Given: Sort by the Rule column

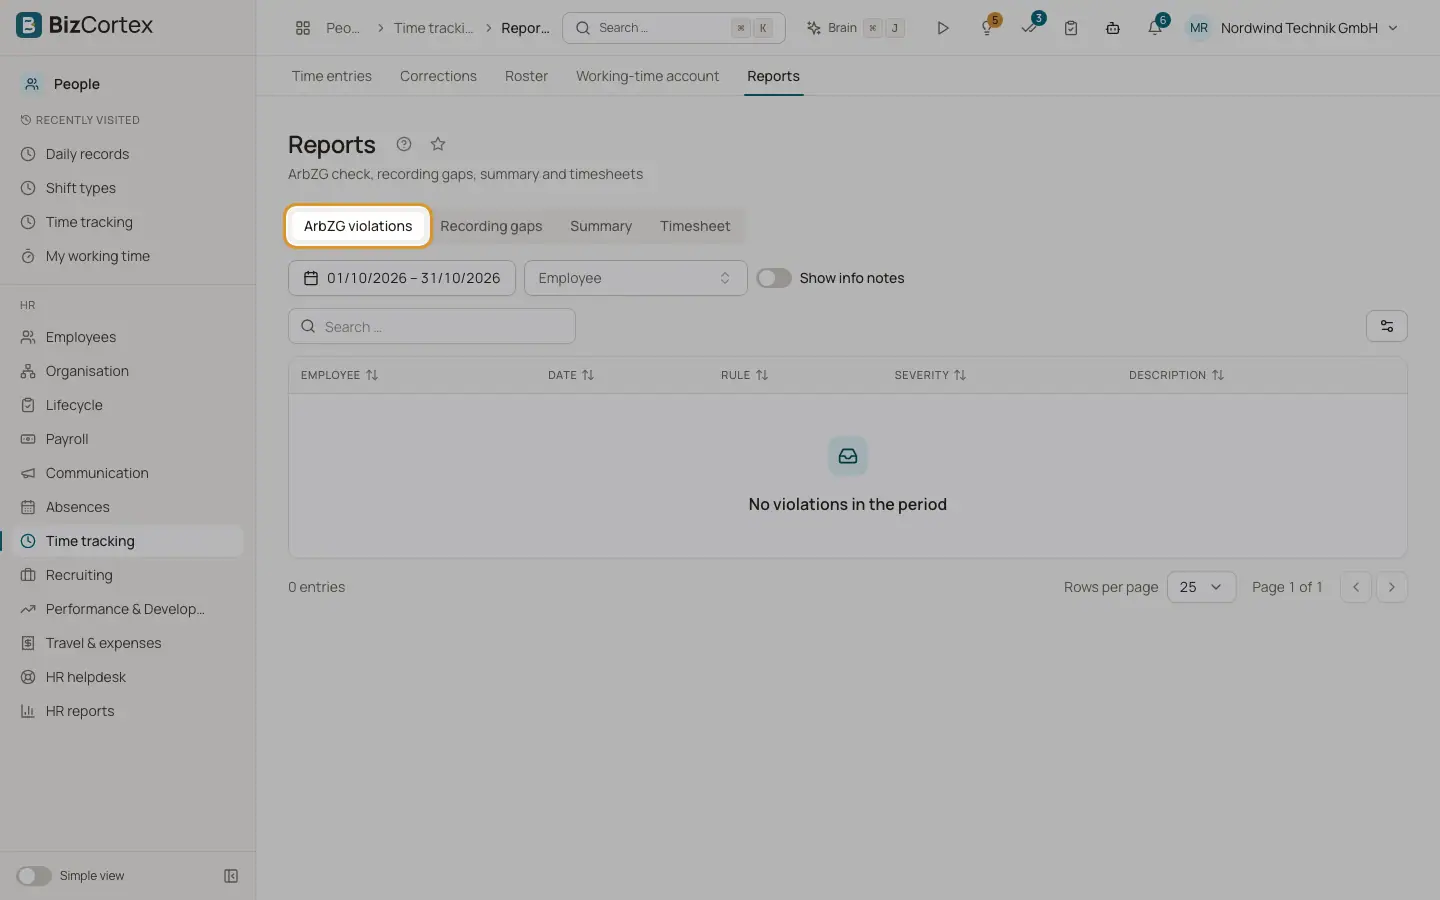Looking at the screenshot, I should [x=745, y=375].
